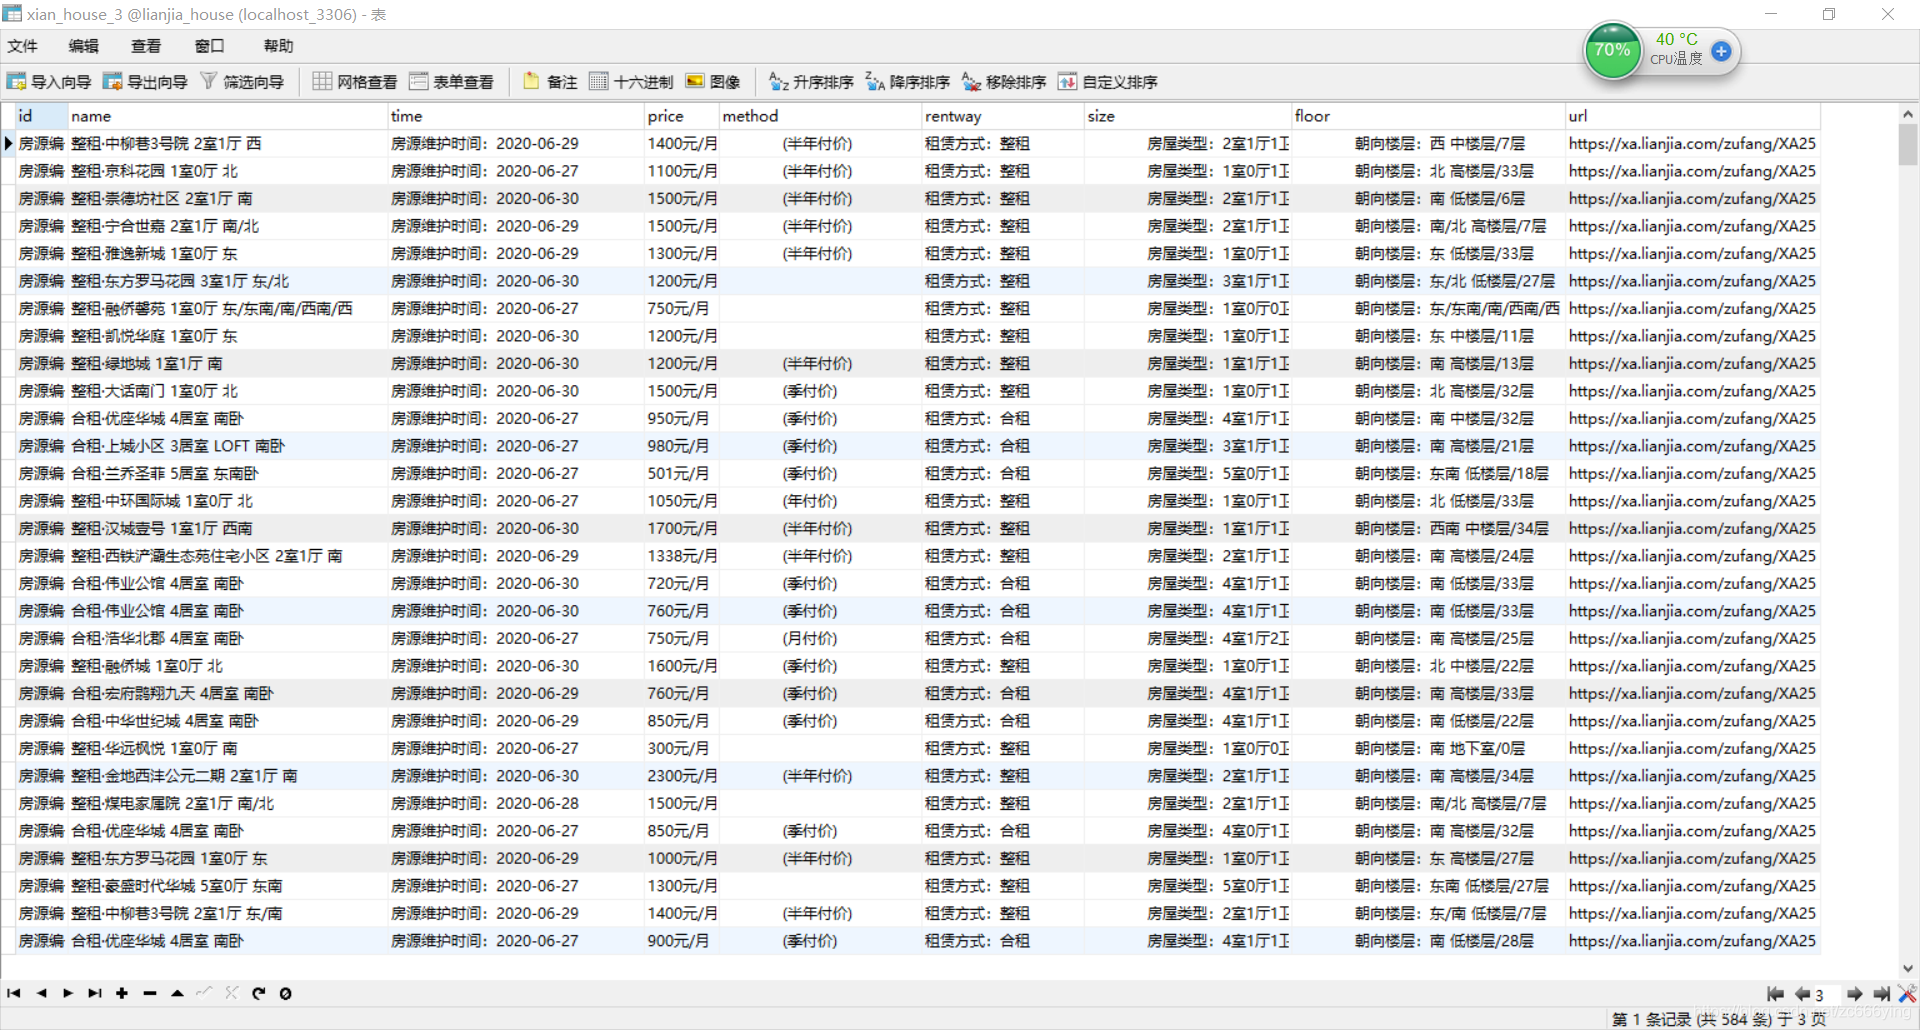Click the 备注 memo toolbar button
Screen dimensions: 1920x1030
550,82
